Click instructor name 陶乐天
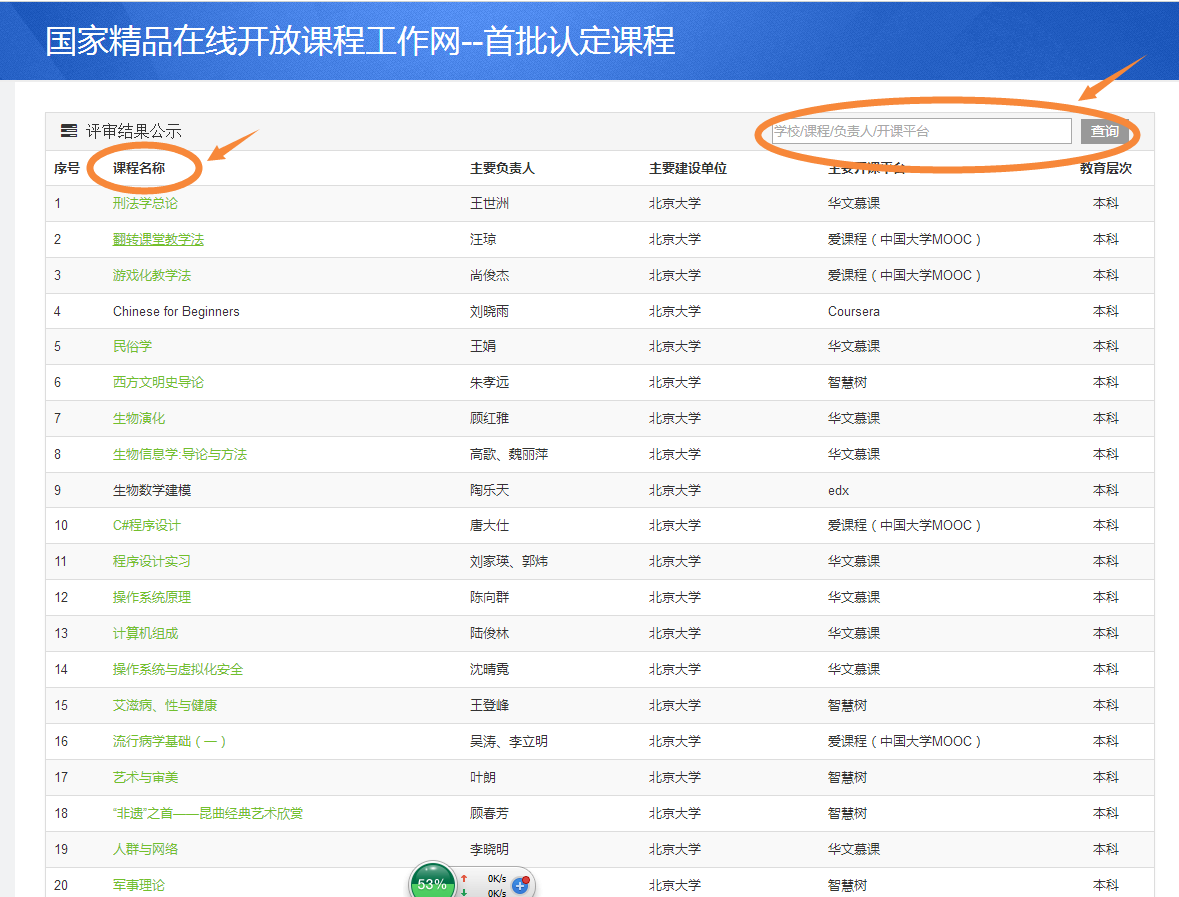1179x897 pixels. 489,490
